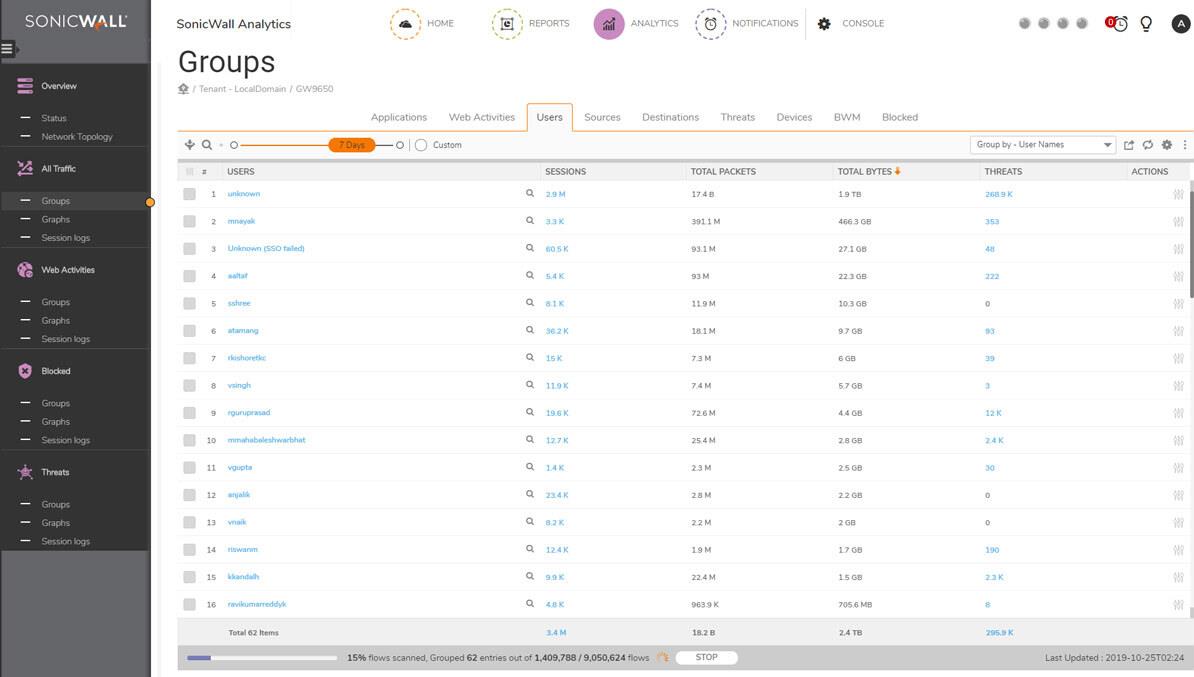Open the Group by - User Names dropdown
The image size is (1194, 677).
coord(1042,145)
